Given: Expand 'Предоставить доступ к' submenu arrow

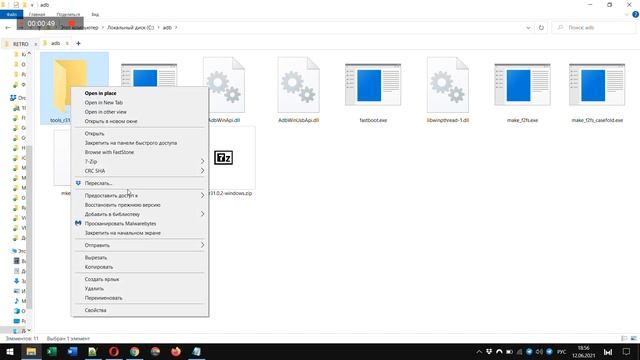Looking at the screenshot, I should coord(202,196).
